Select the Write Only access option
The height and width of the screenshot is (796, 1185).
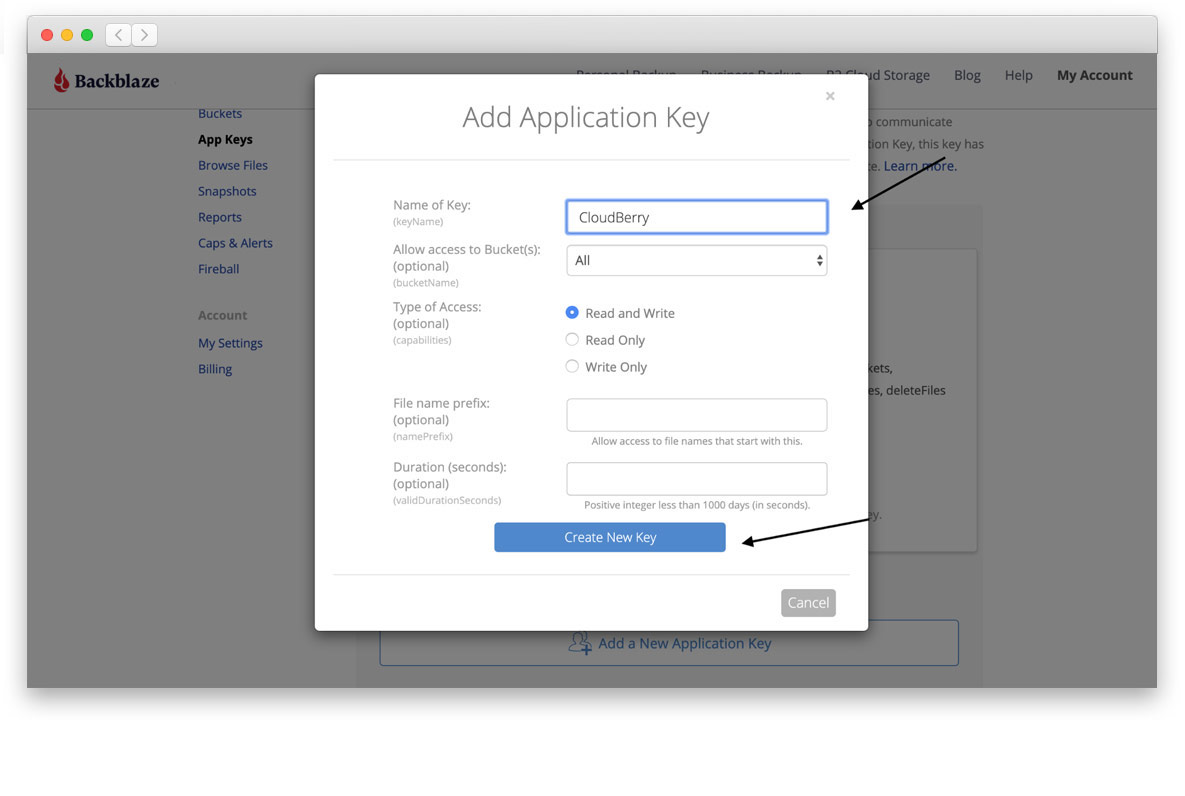point(571,366)
